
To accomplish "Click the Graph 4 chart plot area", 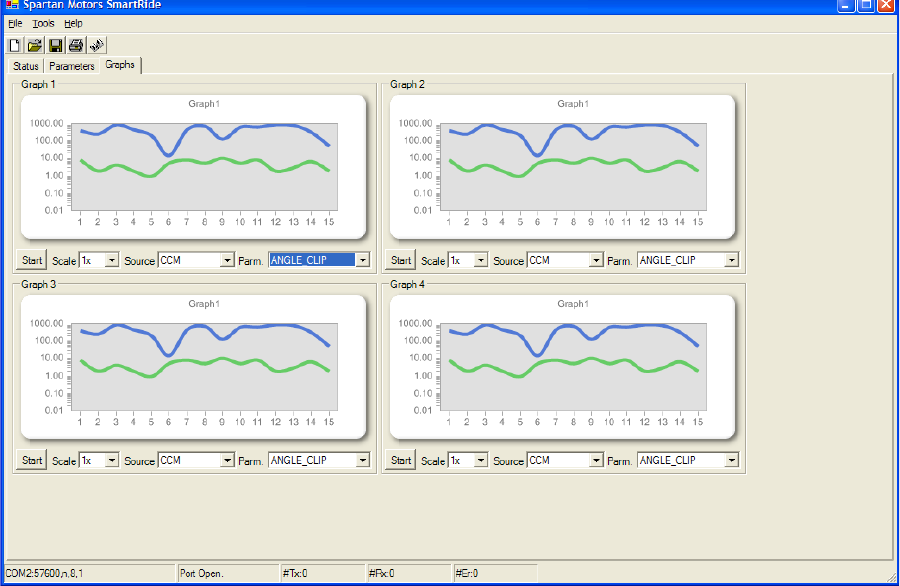I will [x=573, y=367].
